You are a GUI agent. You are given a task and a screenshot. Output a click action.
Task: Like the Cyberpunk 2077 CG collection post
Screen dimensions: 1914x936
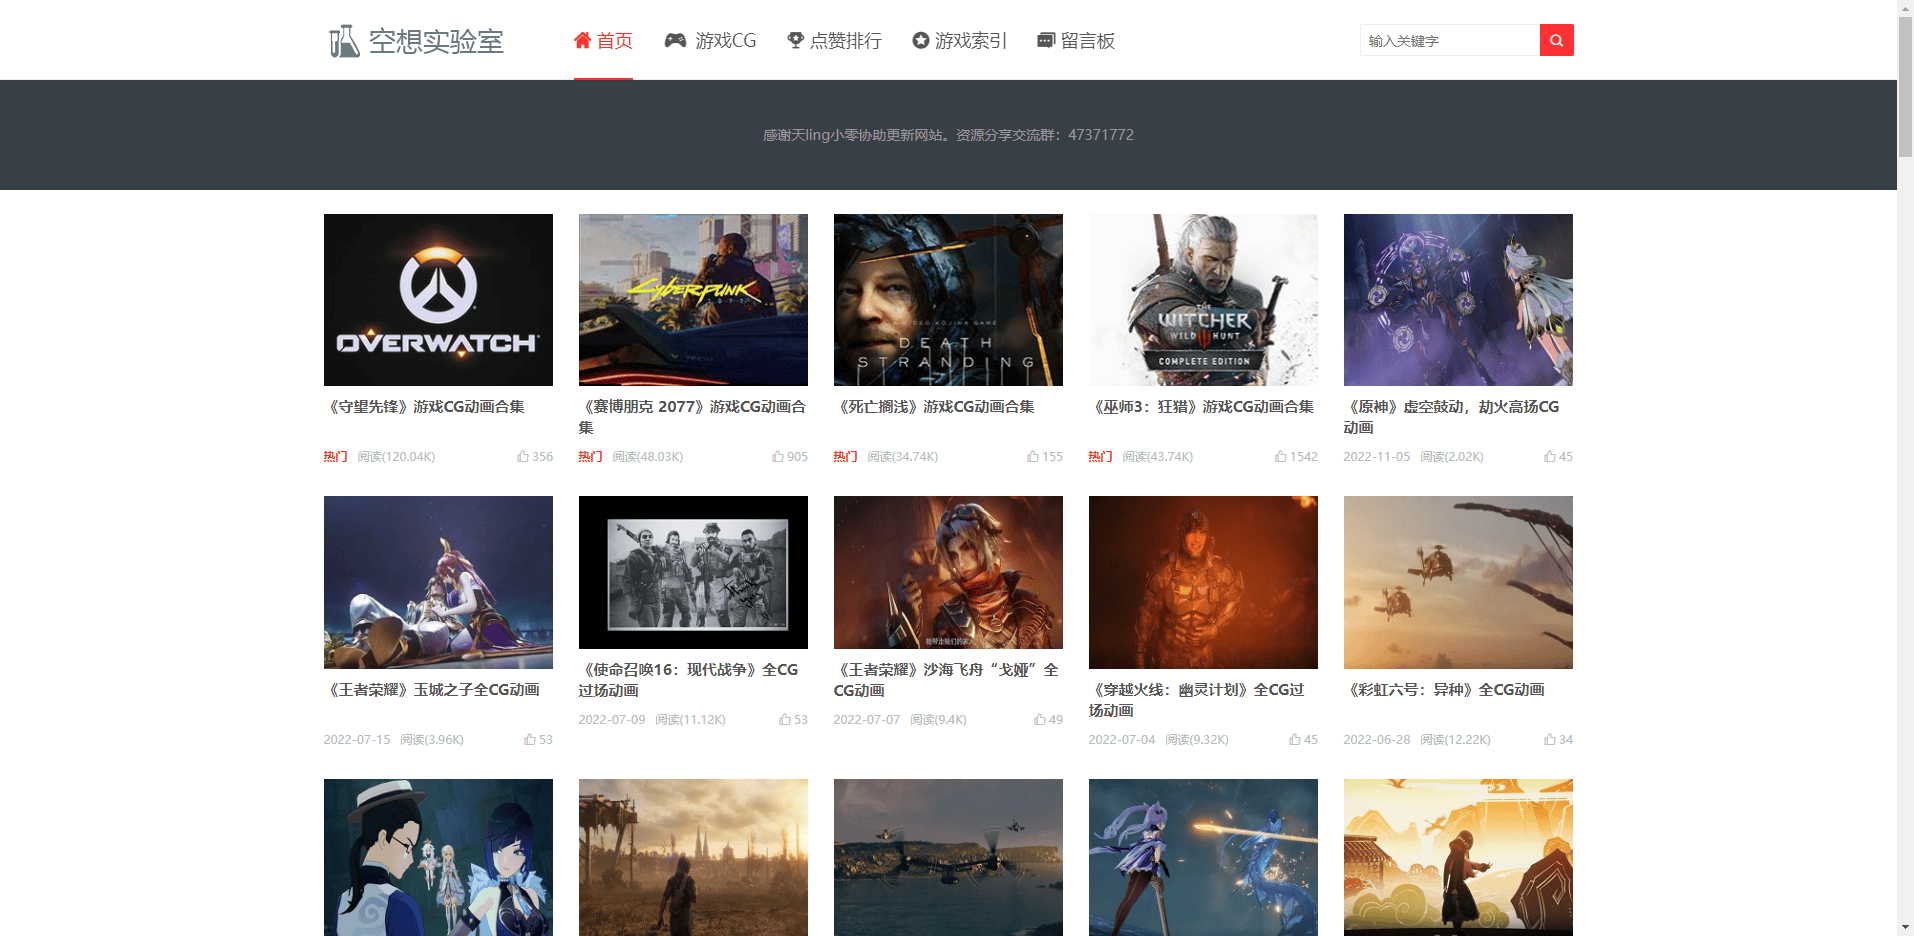pyautogui.click(x=778, y=457)
